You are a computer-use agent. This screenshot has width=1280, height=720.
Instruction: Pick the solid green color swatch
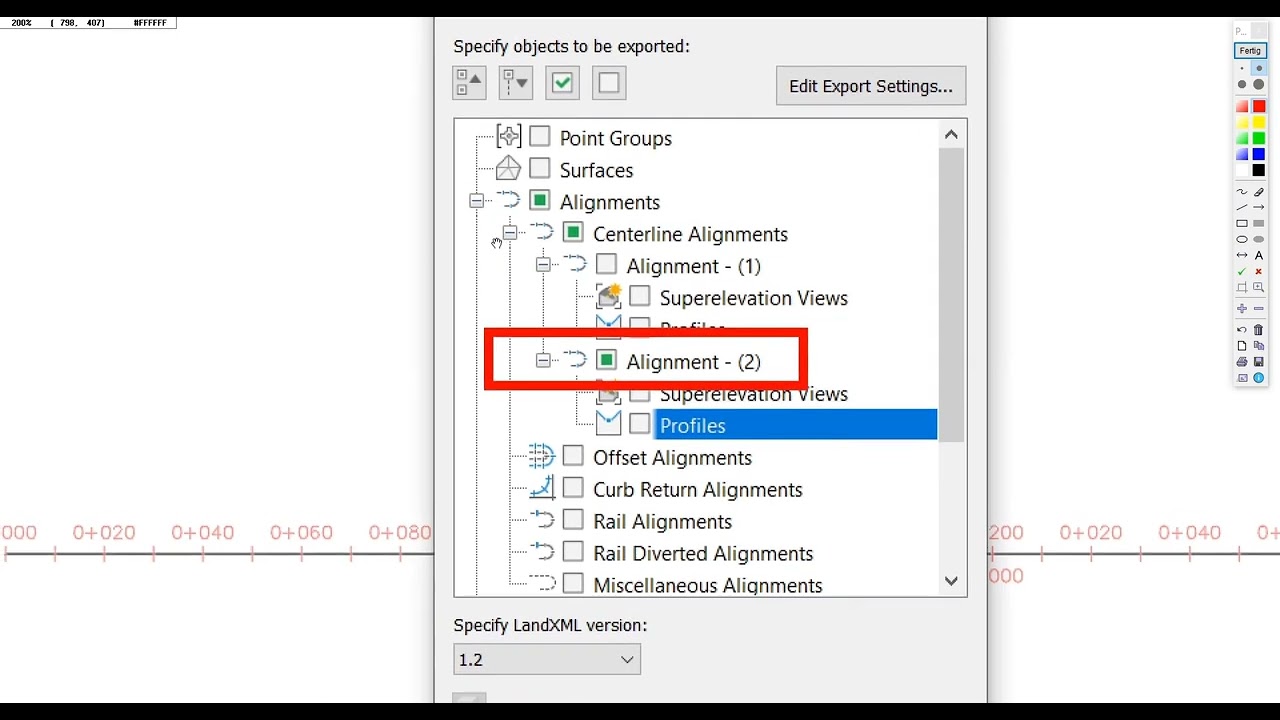coord(1259,138)
